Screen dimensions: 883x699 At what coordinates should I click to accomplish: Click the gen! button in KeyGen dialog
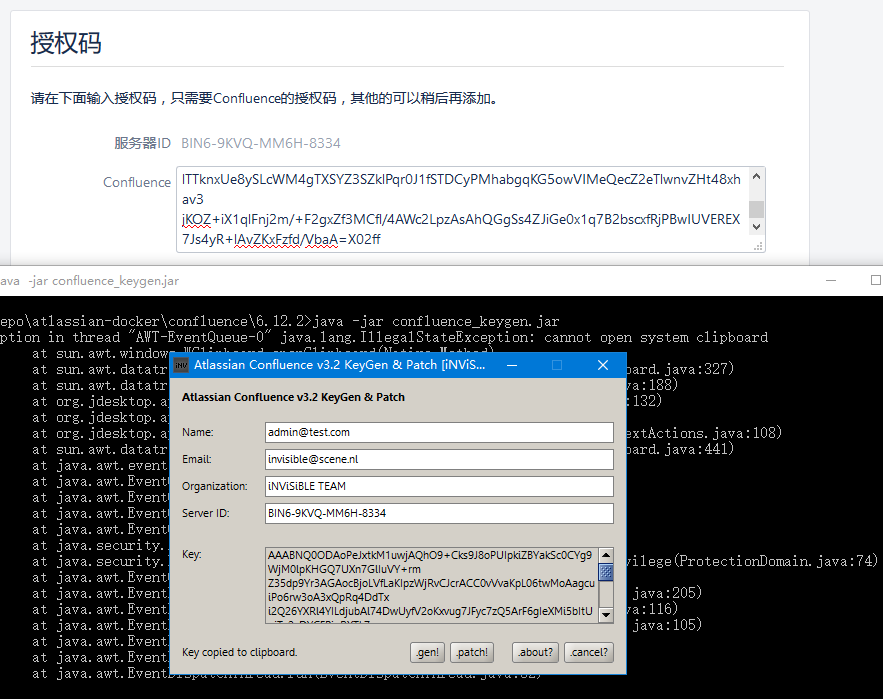427,652
